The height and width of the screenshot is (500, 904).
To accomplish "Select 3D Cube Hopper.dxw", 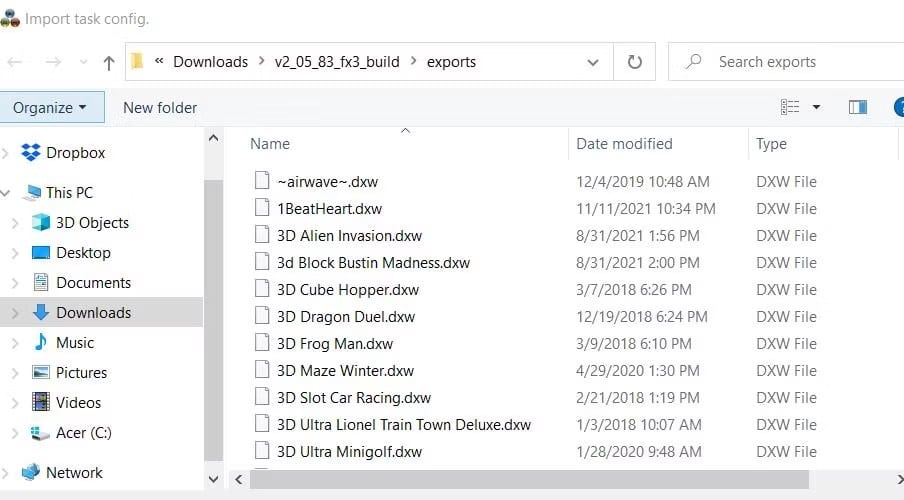I will (348, 290).
